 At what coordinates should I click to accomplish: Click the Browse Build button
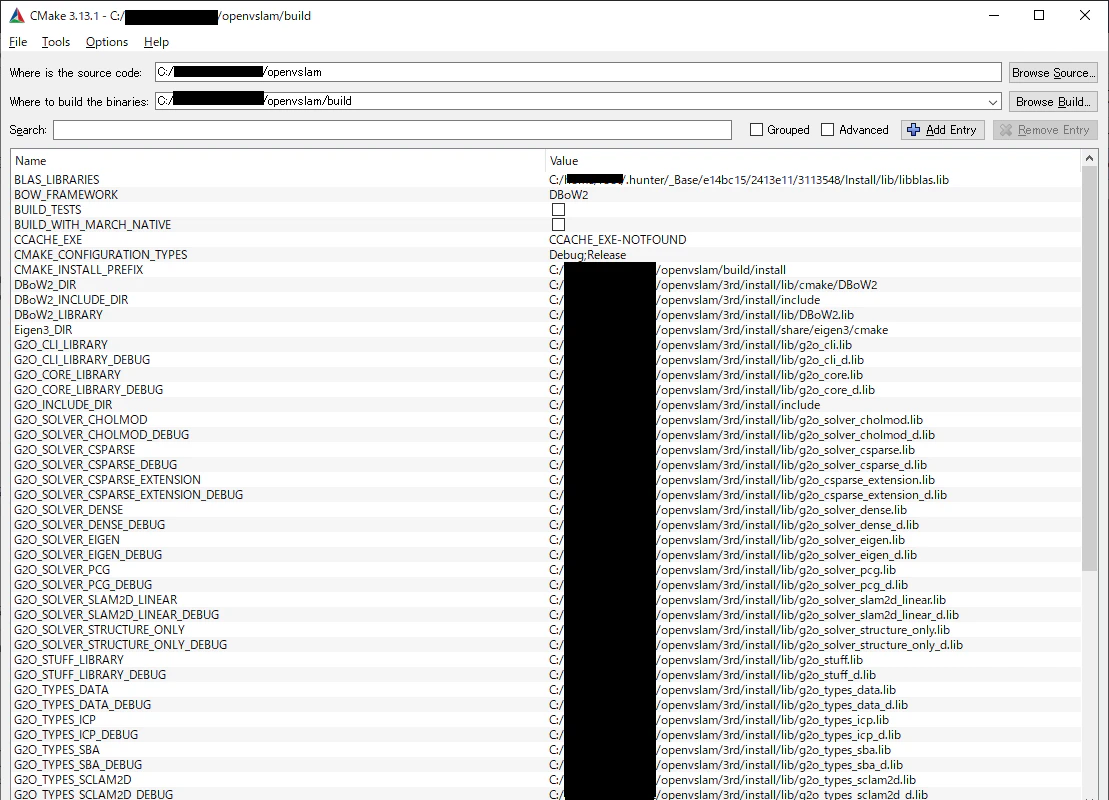(1053, 102)
